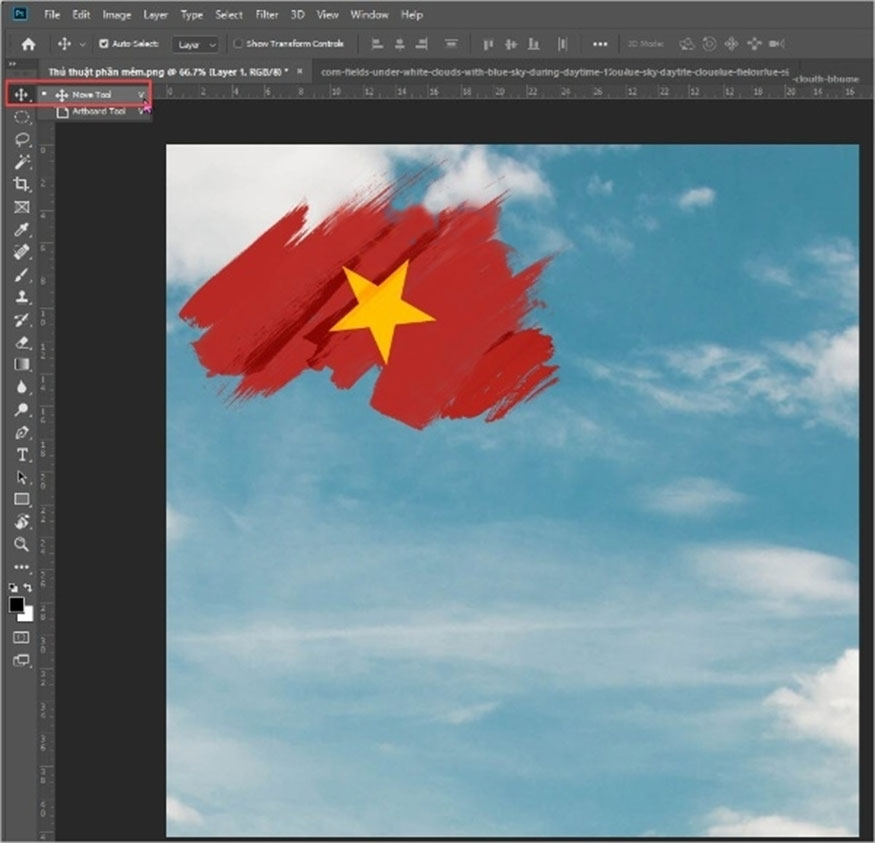
Task: Select the Eyedropper tool
Action: click(21, 228)
